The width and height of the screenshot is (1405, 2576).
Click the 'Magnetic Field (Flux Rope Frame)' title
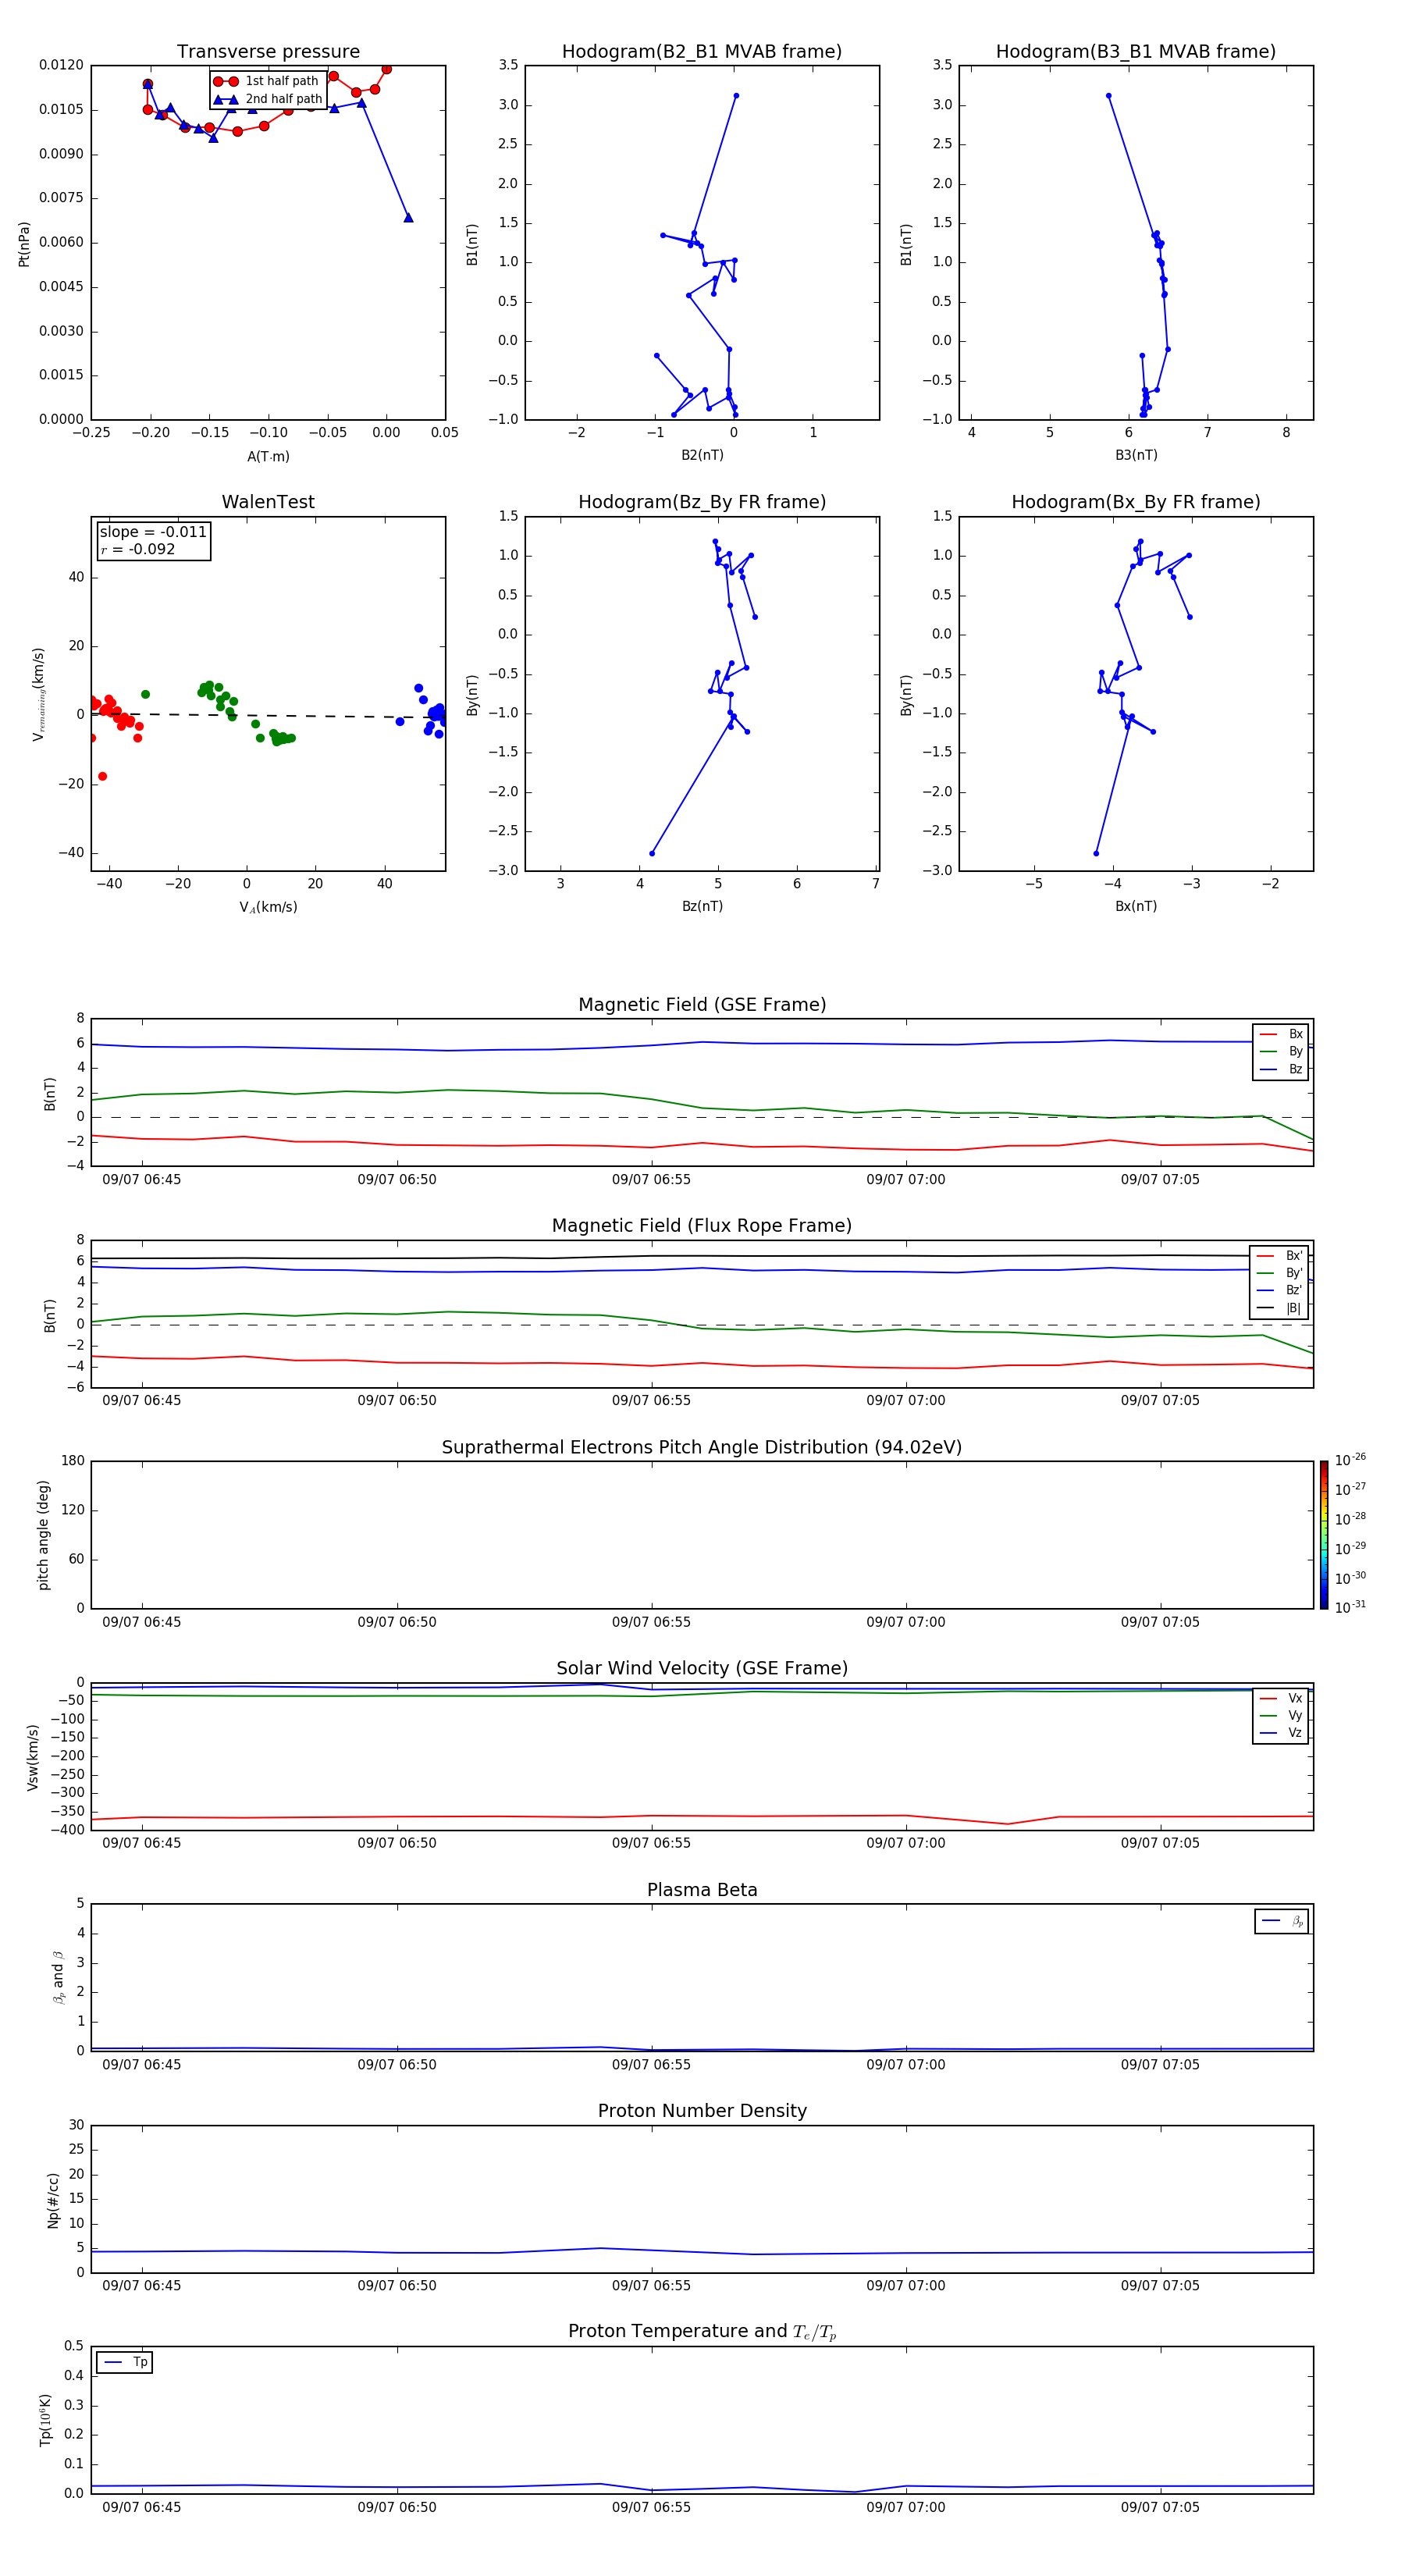pos(702,1226)
